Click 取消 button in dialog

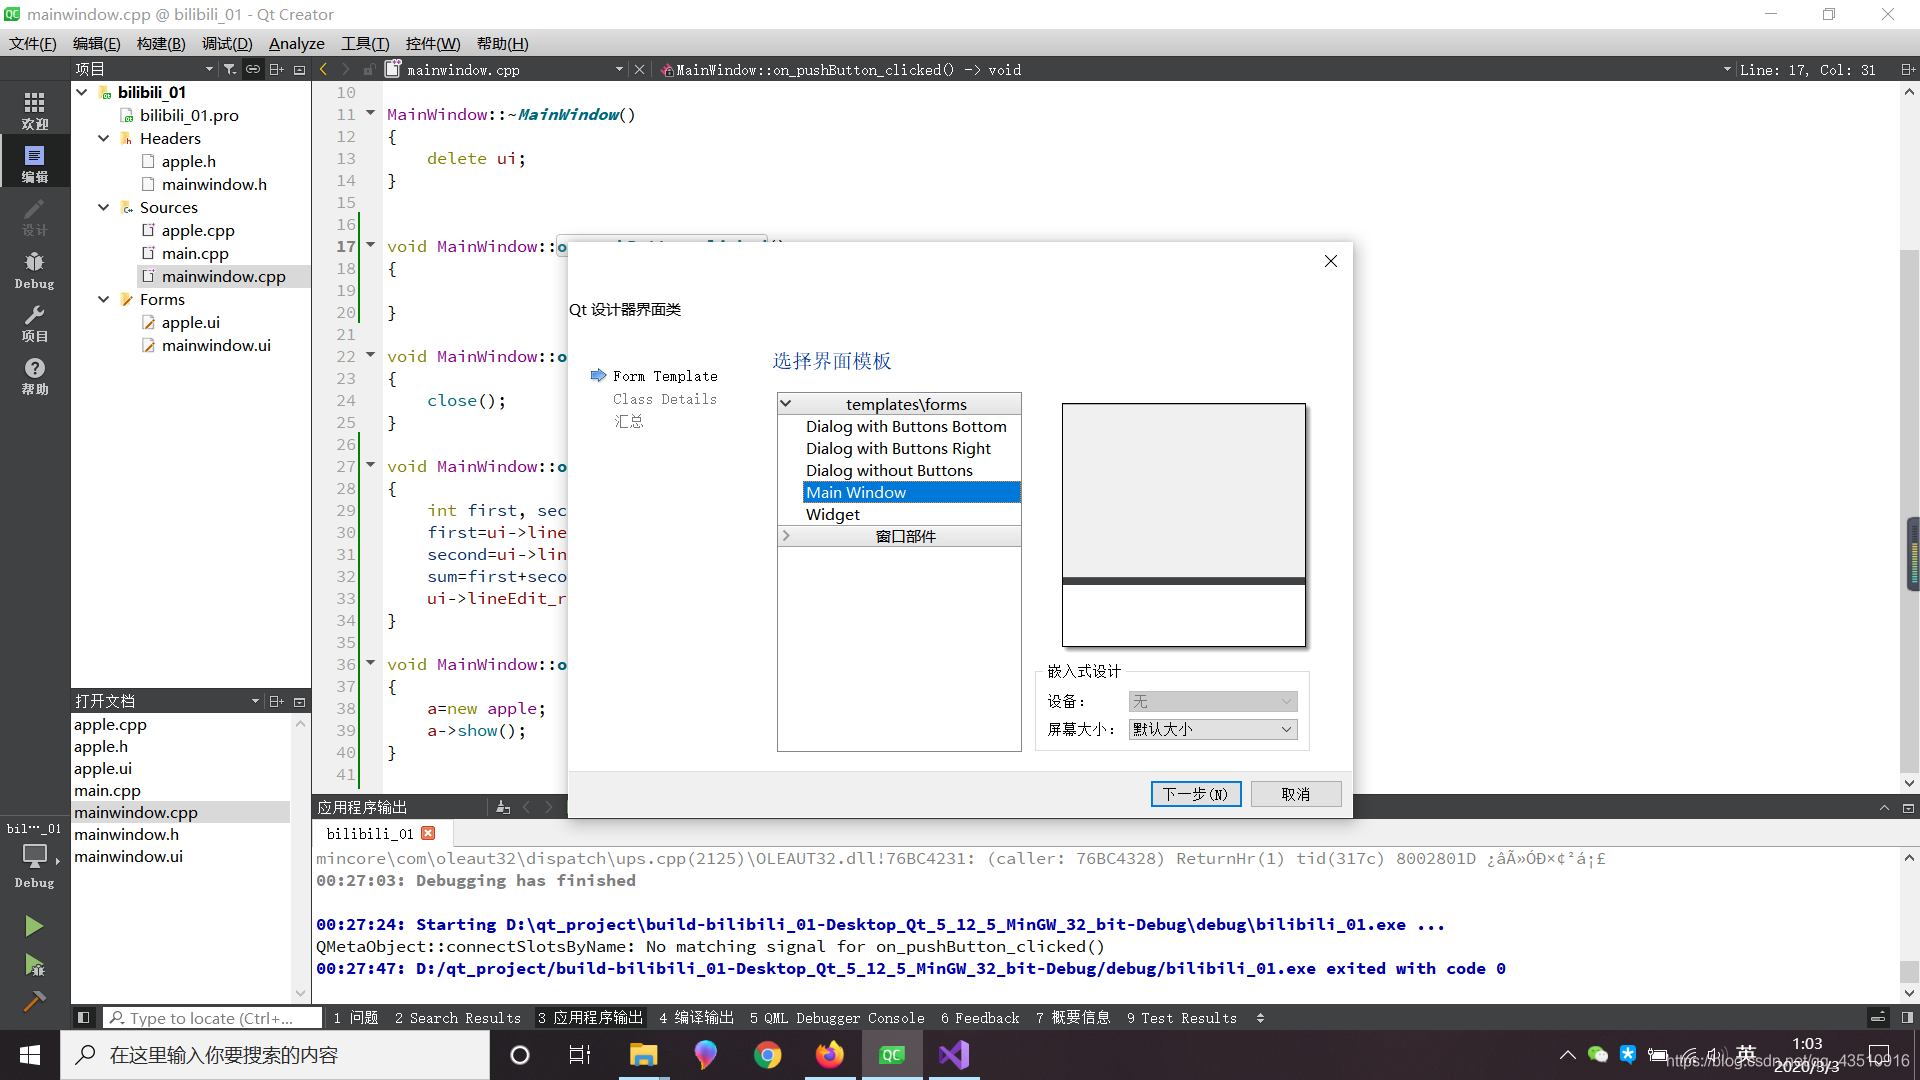point(1294,793)
